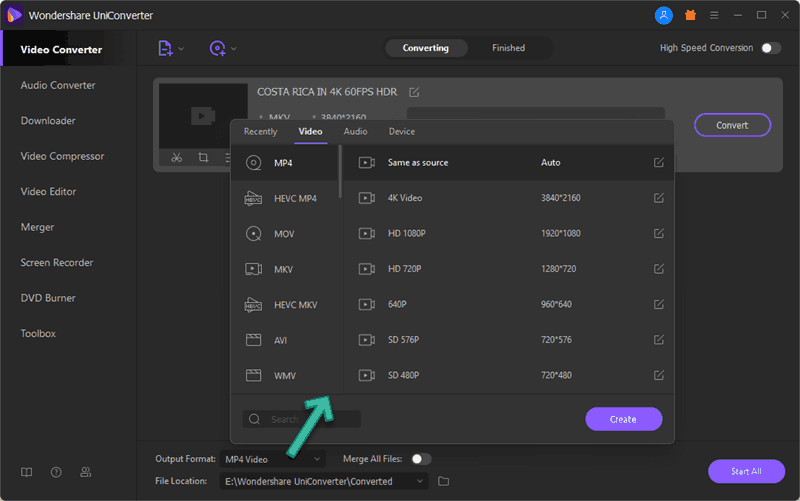
Task: Open Audio Converter in sidebar
Action: 58,85
